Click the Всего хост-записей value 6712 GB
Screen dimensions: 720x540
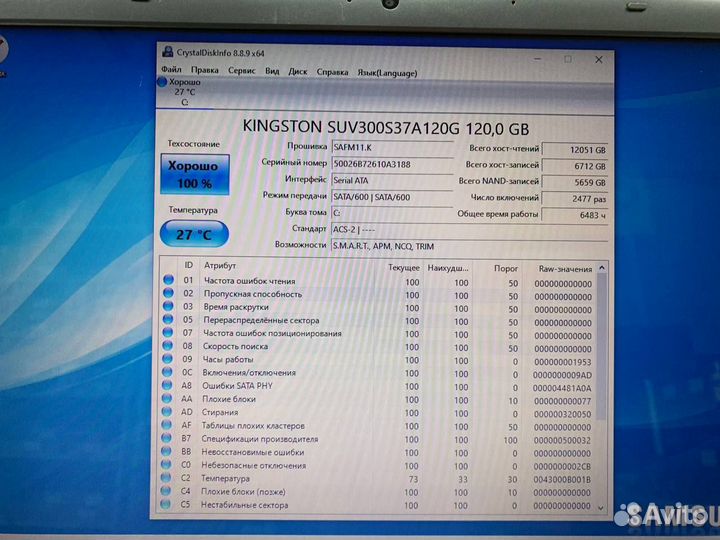pyautogui.click(x=575, y=166)
